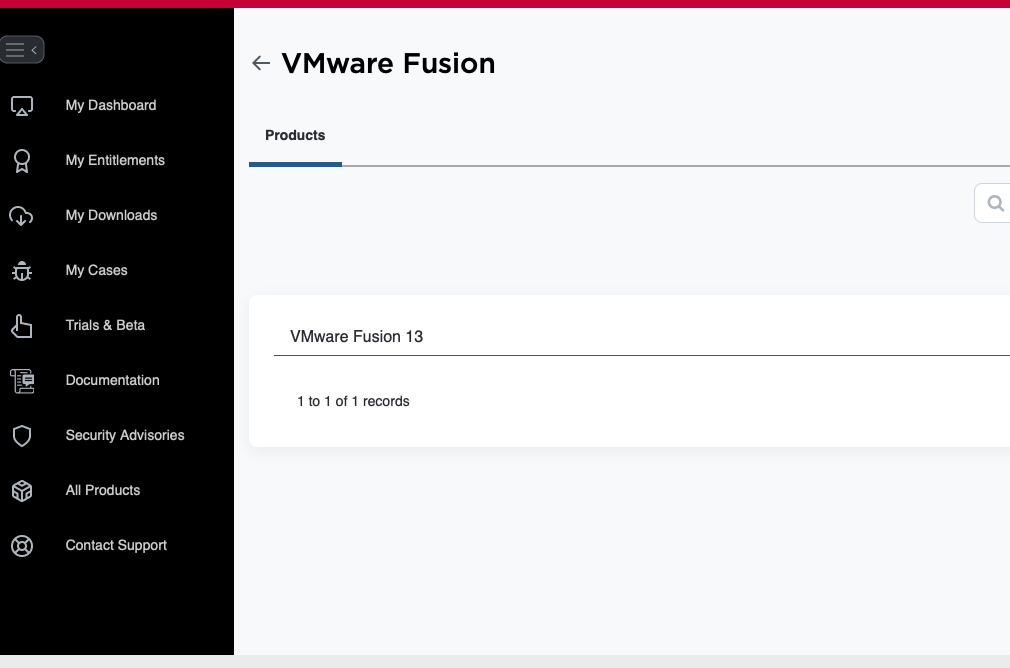Click the VMware Fusion page heading
The height and width of the screenshot is (668, 1010).
click(388, 63)
